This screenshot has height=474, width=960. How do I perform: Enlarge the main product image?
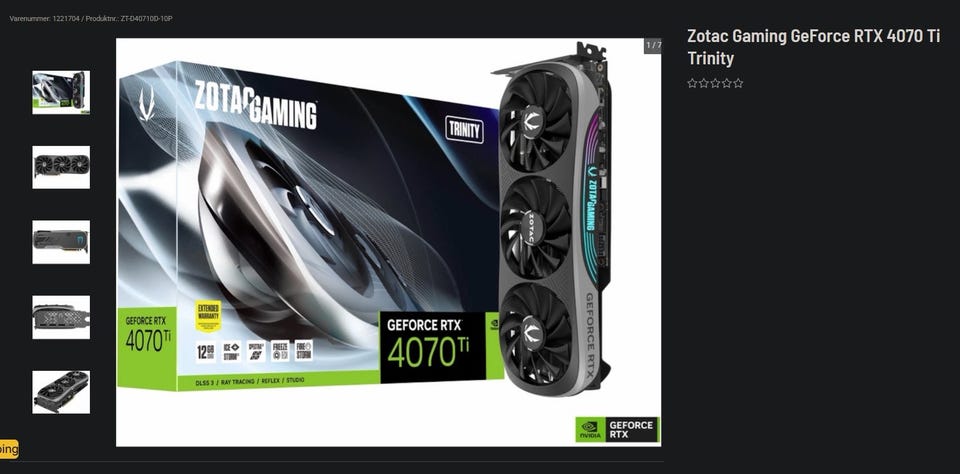(388, 243)
